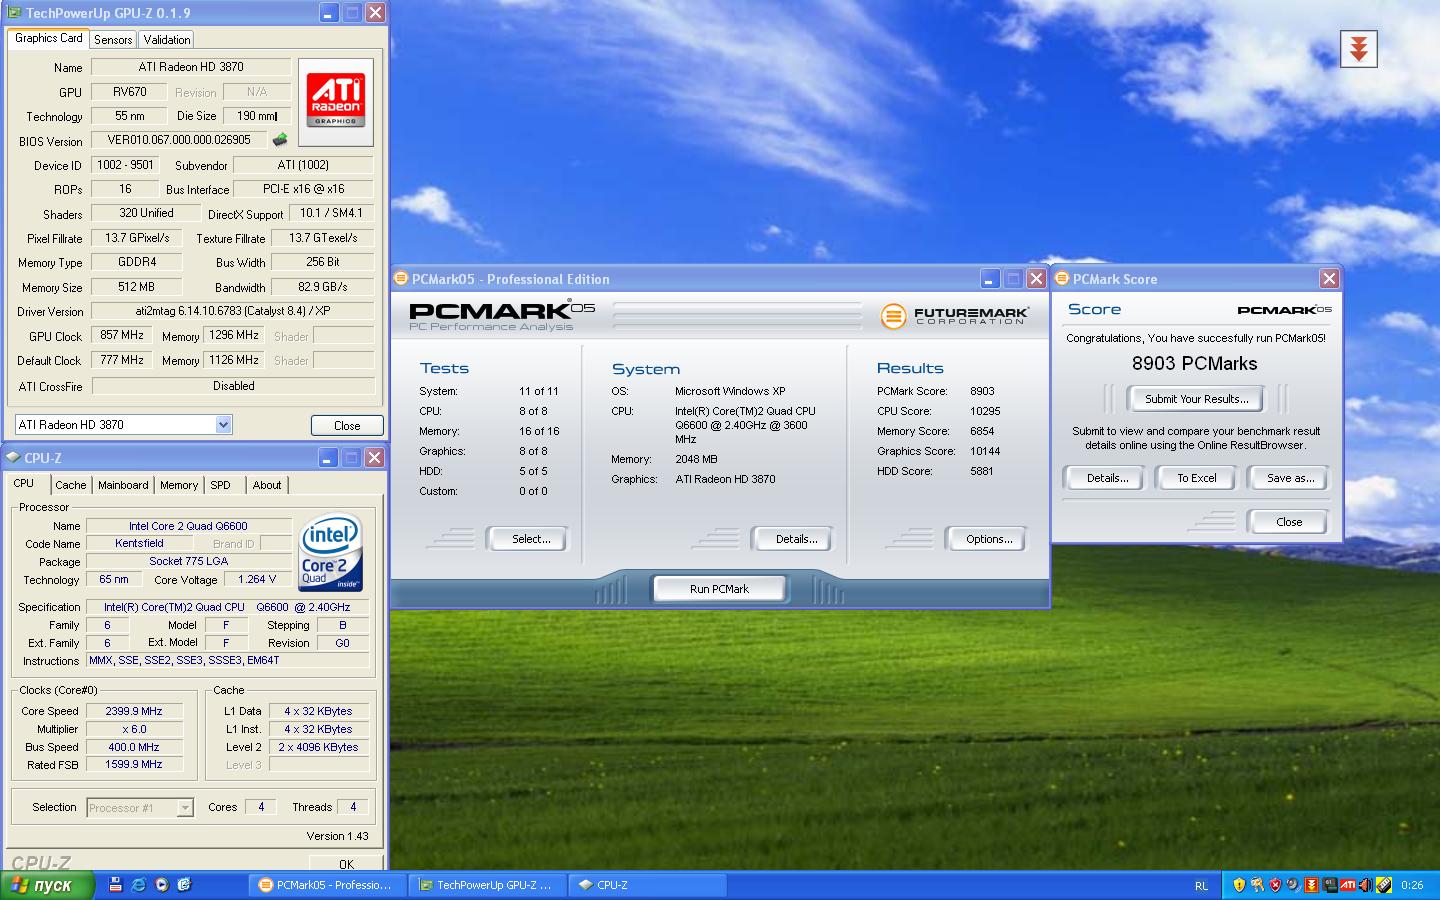The width and height of the screenshot is (1440, 900).
Task: Click Close button in PCMark Score window
Action: click(x=1289, y=522)
